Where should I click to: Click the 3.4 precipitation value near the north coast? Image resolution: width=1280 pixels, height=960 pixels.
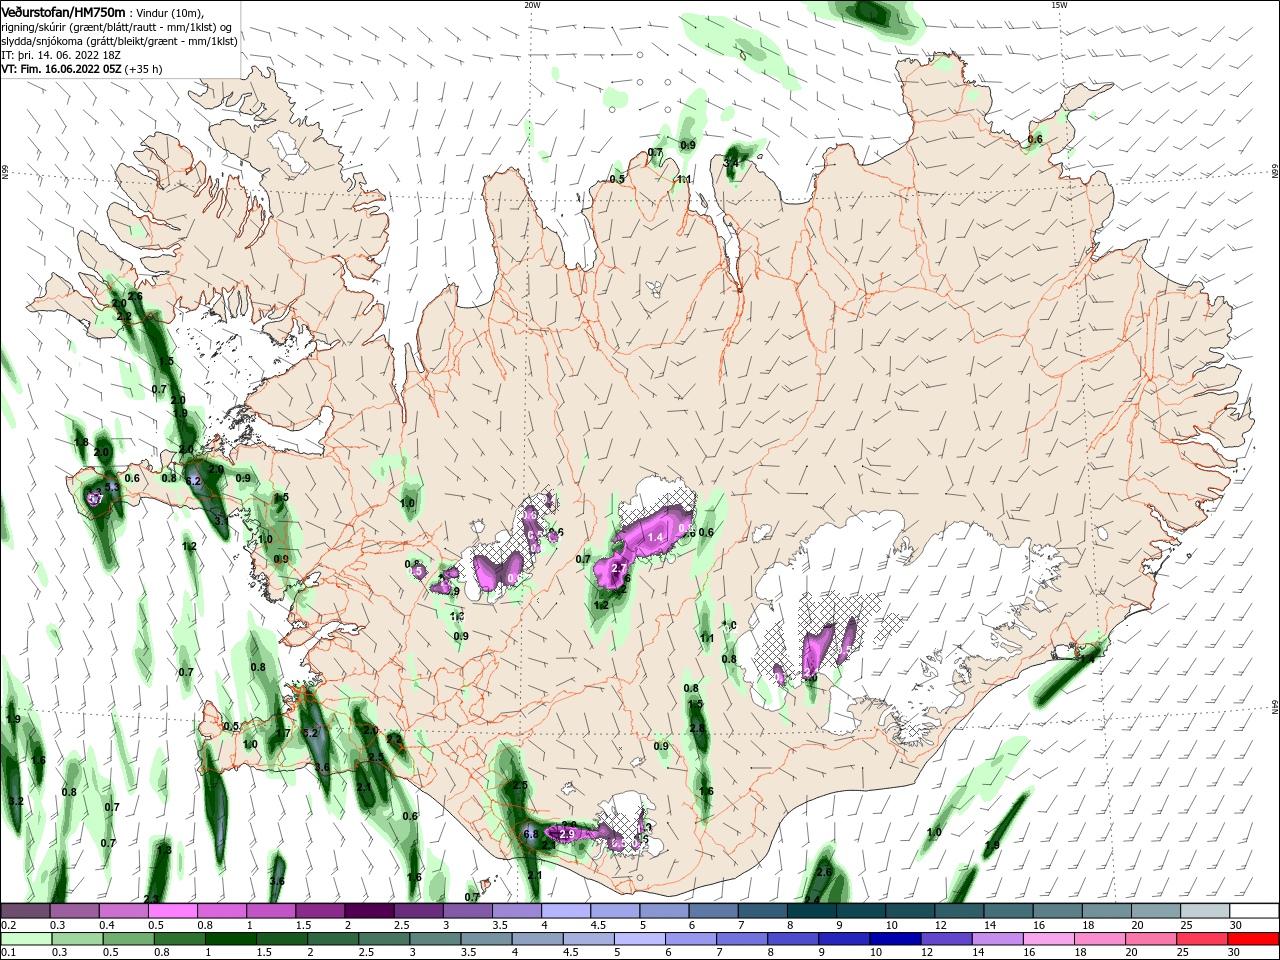[x=731, y=162]
